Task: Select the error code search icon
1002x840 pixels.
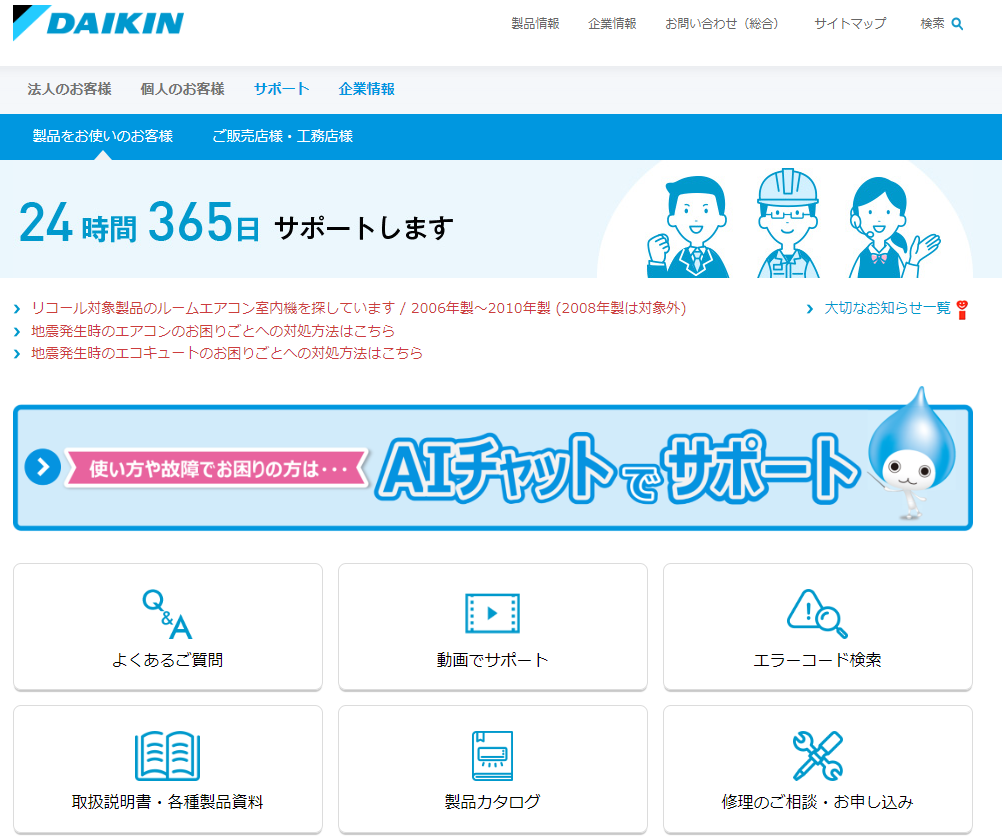Action: pyautogui.click(x=817, y=614)
